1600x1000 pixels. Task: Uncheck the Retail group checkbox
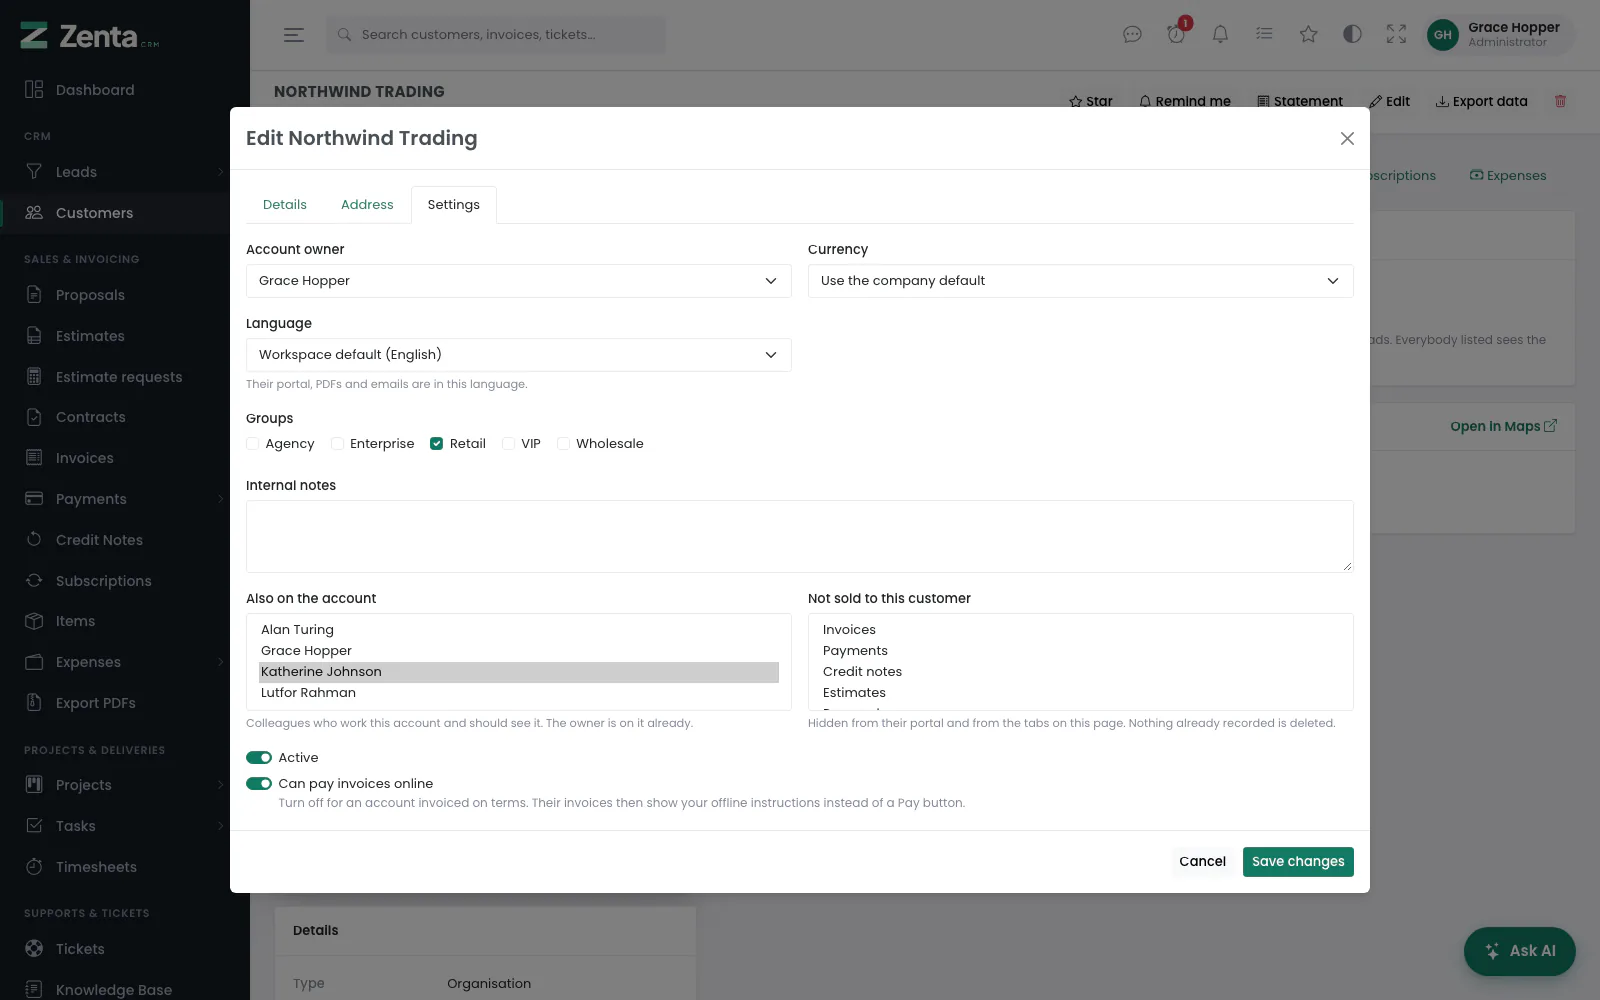[437, 444]
